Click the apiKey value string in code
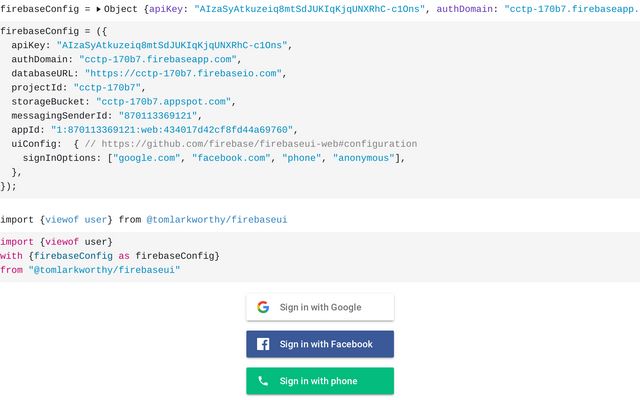Image resolution: width=640 pixels, height=400 pixels. click(172, 45)
